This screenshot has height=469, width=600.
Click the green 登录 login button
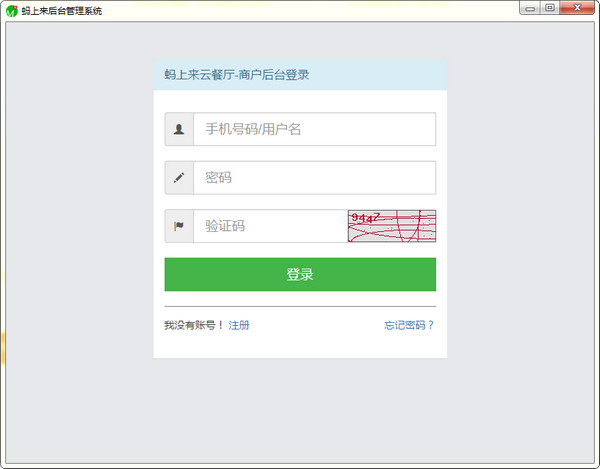pyautogui.click(x=300, y=274)
